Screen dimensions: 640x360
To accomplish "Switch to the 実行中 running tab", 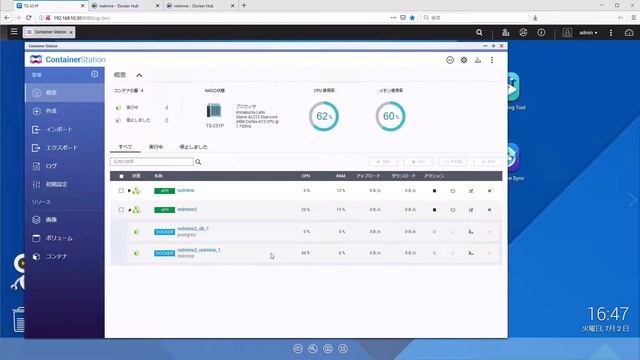I will click(x=156, y=147).
